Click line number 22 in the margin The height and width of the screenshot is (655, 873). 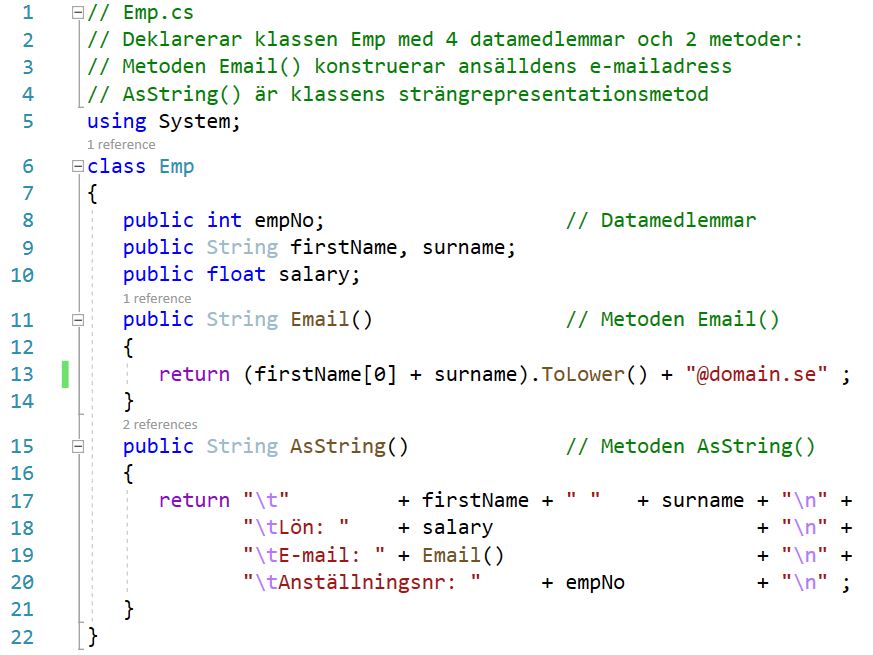(22, 637)
